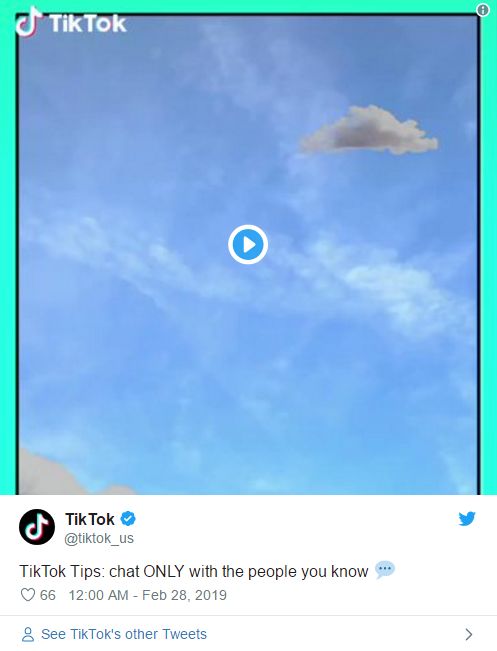This screenshot has width=497, height=651.
Task: Click the person icon beside See TikTok's
Action: coord(28,634)
